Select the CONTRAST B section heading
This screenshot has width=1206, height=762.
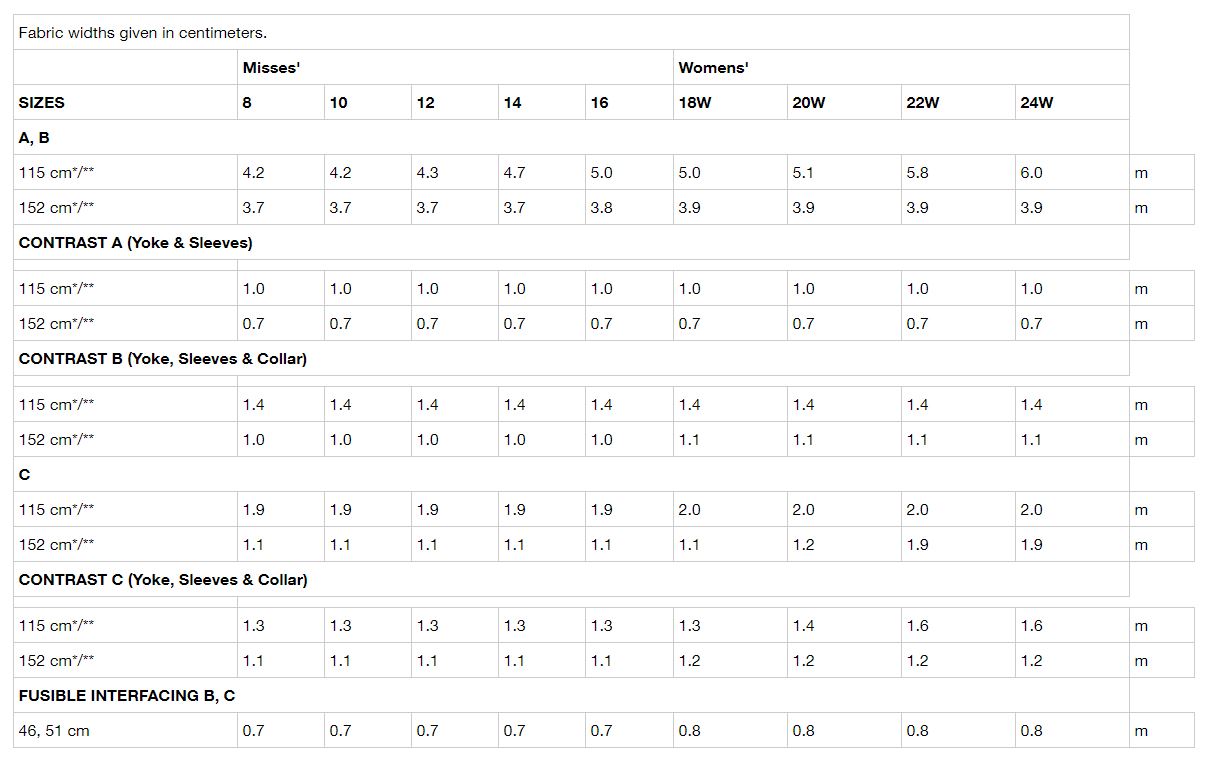[x=163, y=359]
